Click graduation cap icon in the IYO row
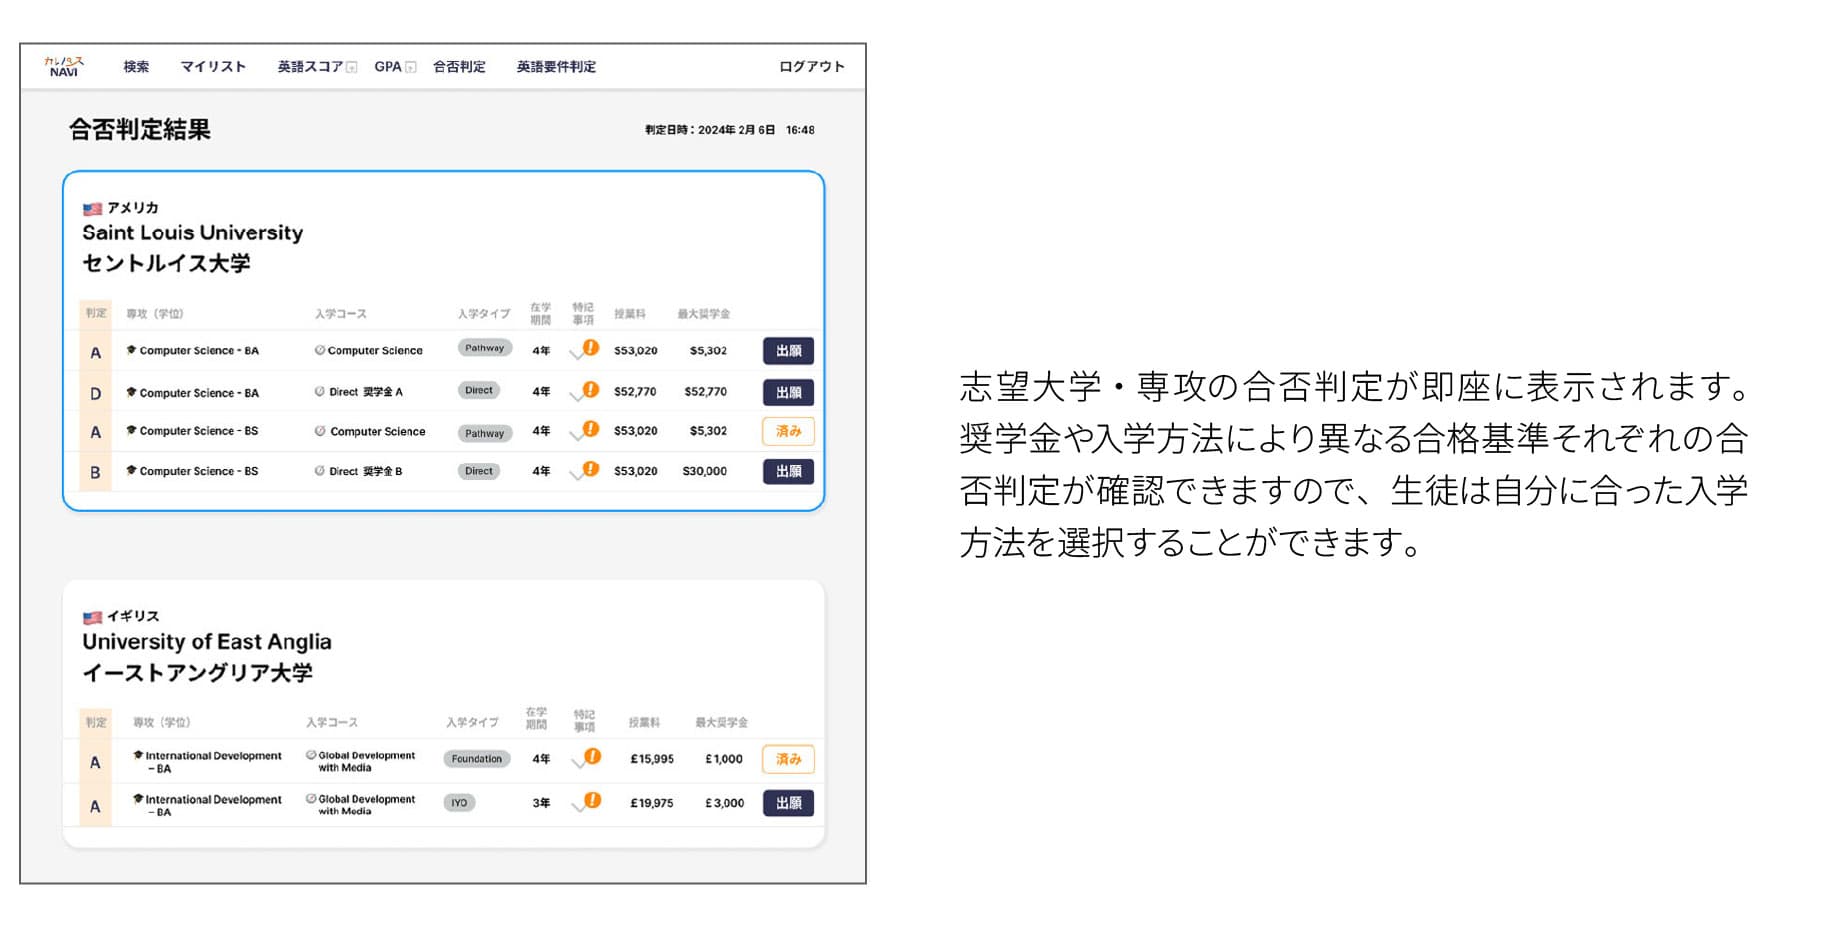This screenshot has width=1840, height=928. coord(138,799)
